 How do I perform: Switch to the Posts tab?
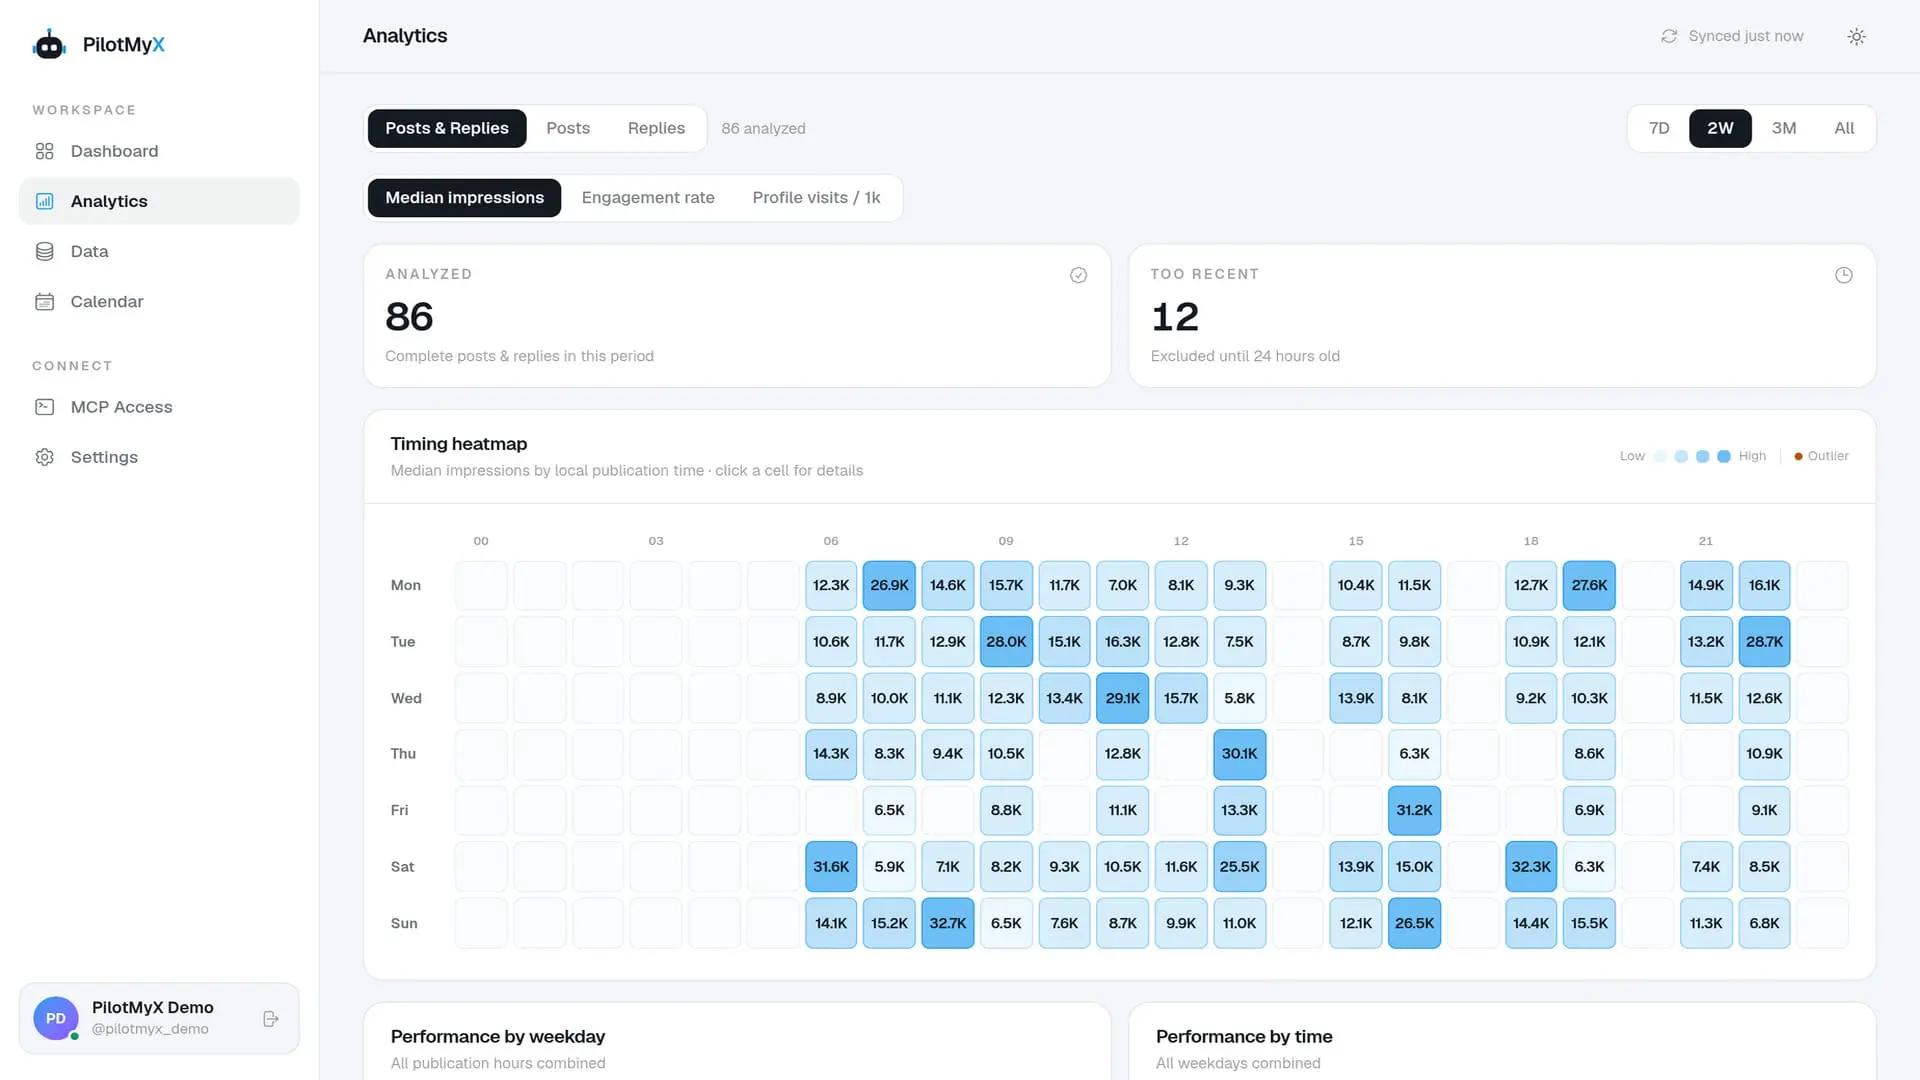(568, 128)
